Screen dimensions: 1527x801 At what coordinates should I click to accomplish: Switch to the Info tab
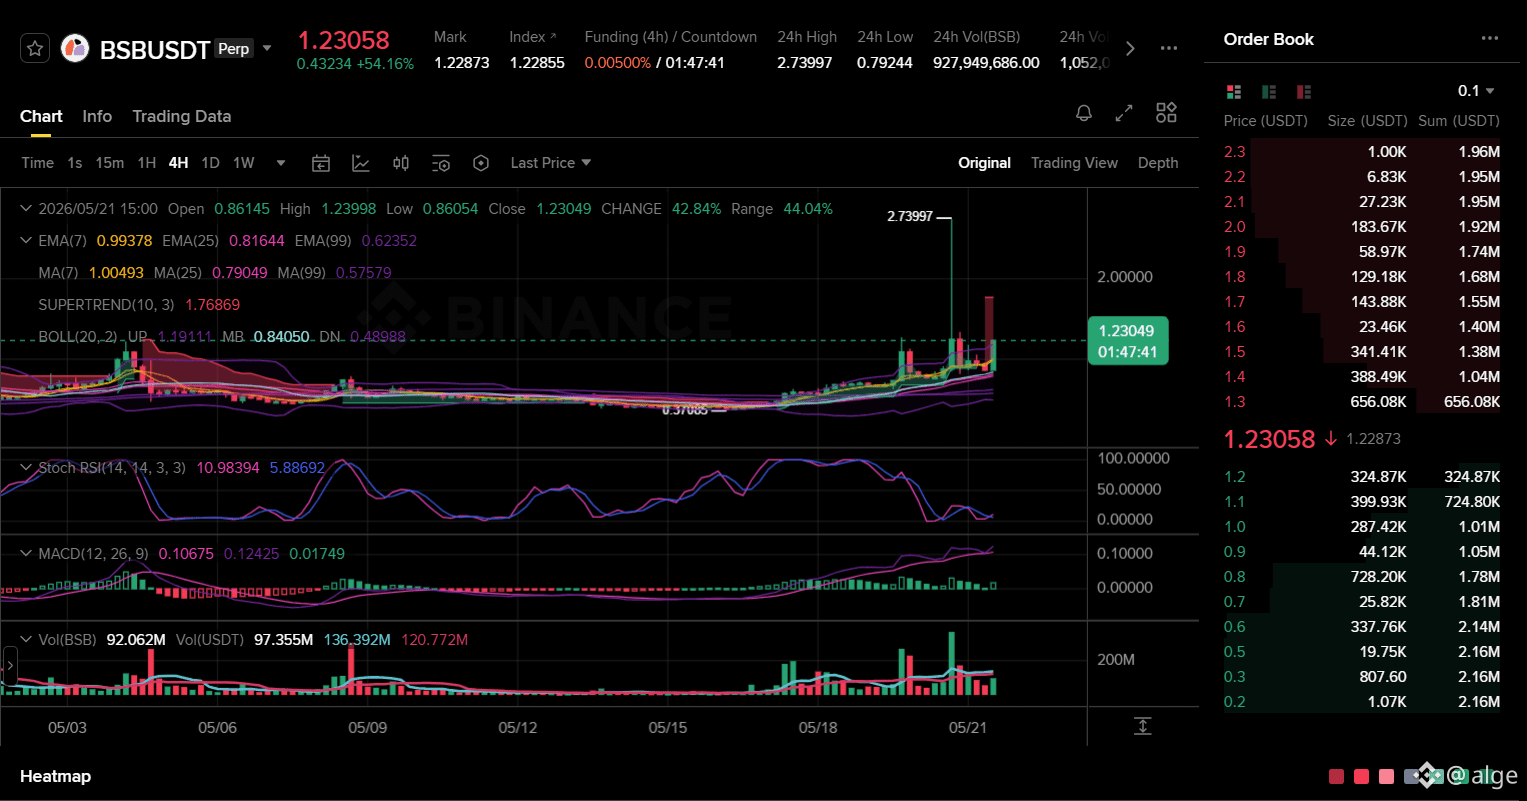tap(97, 116)
